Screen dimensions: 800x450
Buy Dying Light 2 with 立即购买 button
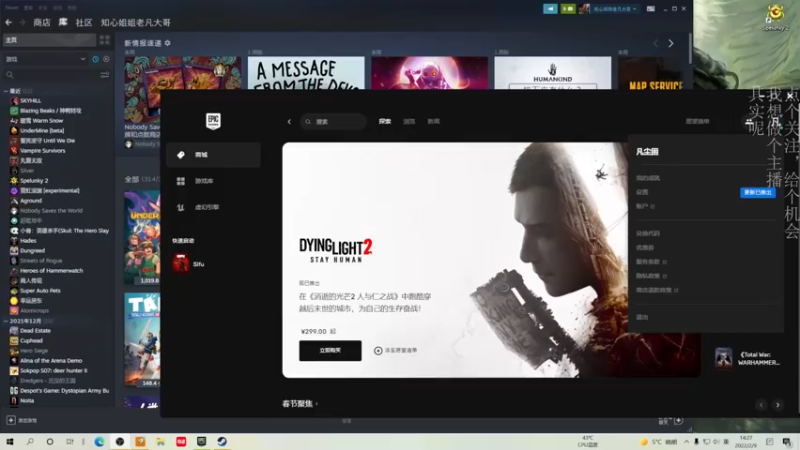tap(330, 351)
